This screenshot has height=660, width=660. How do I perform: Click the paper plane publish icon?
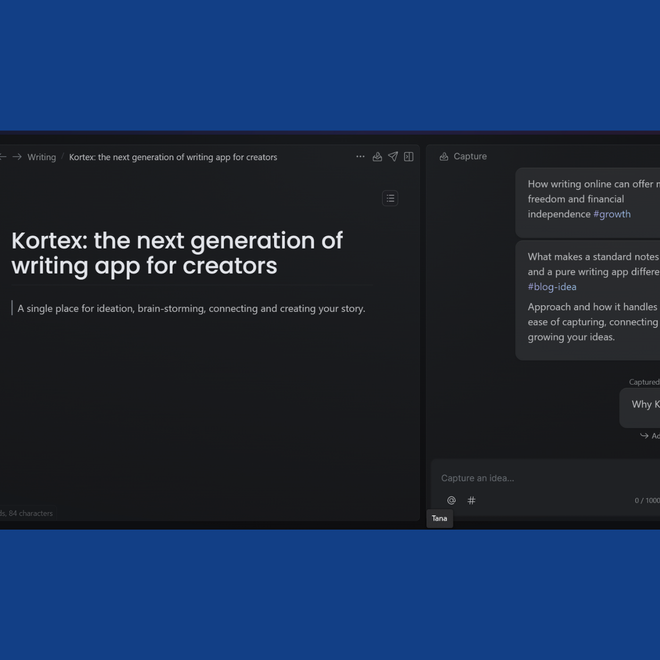(393, 157)
